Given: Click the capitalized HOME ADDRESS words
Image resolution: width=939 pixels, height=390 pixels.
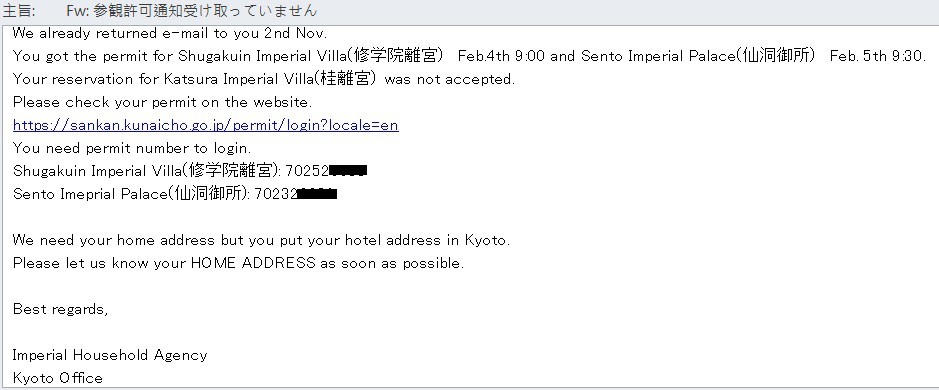Looking at the screenshot, I should tap(253, 263).
